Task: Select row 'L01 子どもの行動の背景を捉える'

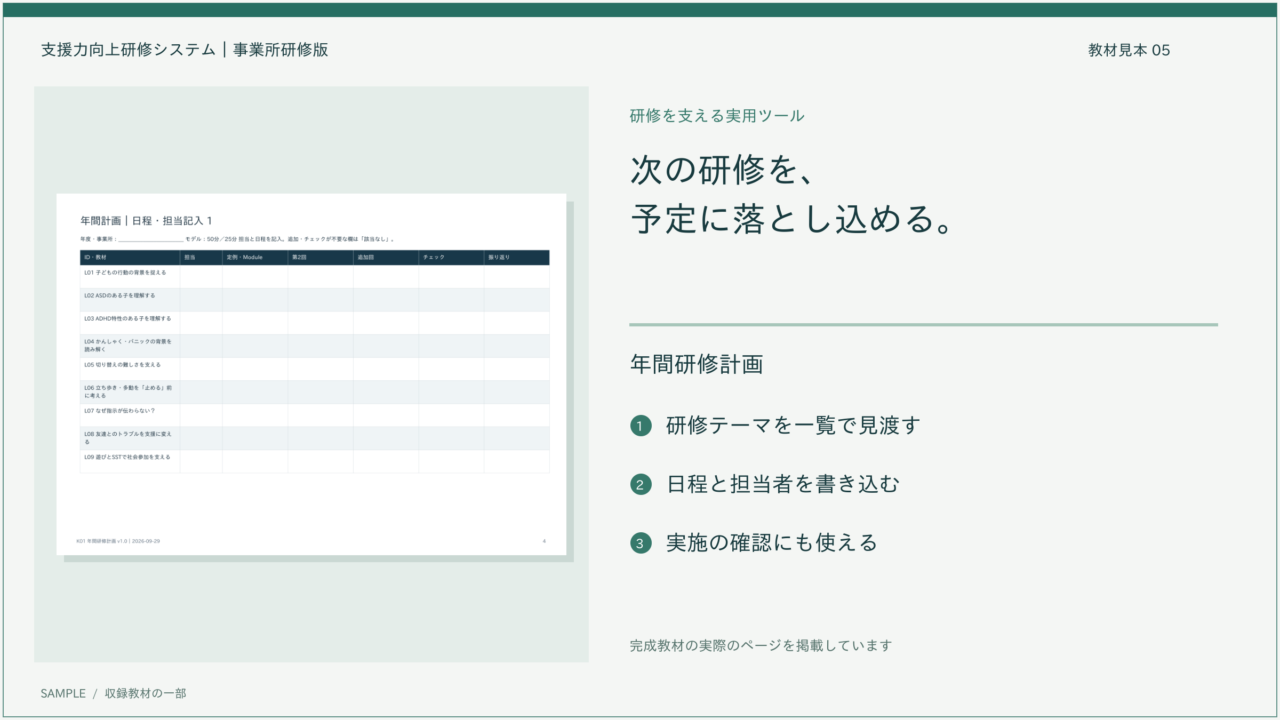Action: (315, 276)
